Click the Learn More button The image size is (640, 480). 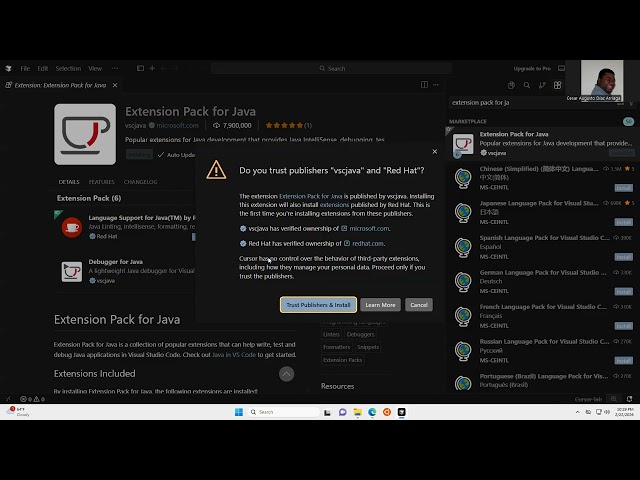[x=380, y=305]
